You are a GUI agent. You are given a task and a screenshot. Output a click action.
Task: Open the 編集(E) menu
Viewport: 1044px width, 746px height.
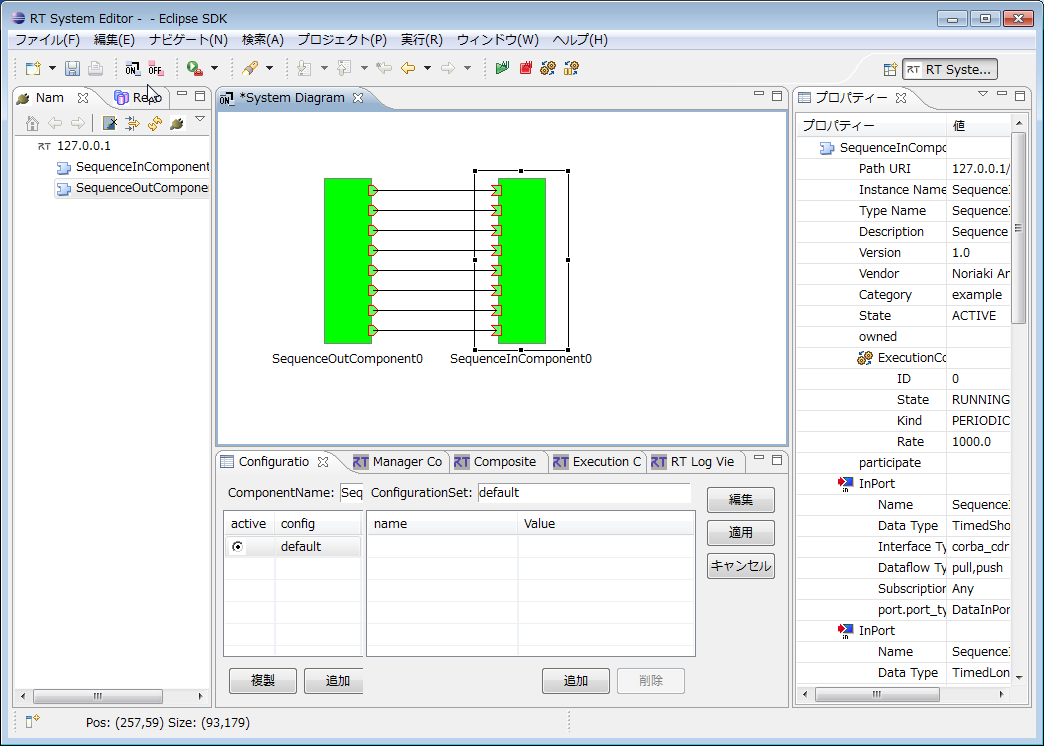pos(114,40)
